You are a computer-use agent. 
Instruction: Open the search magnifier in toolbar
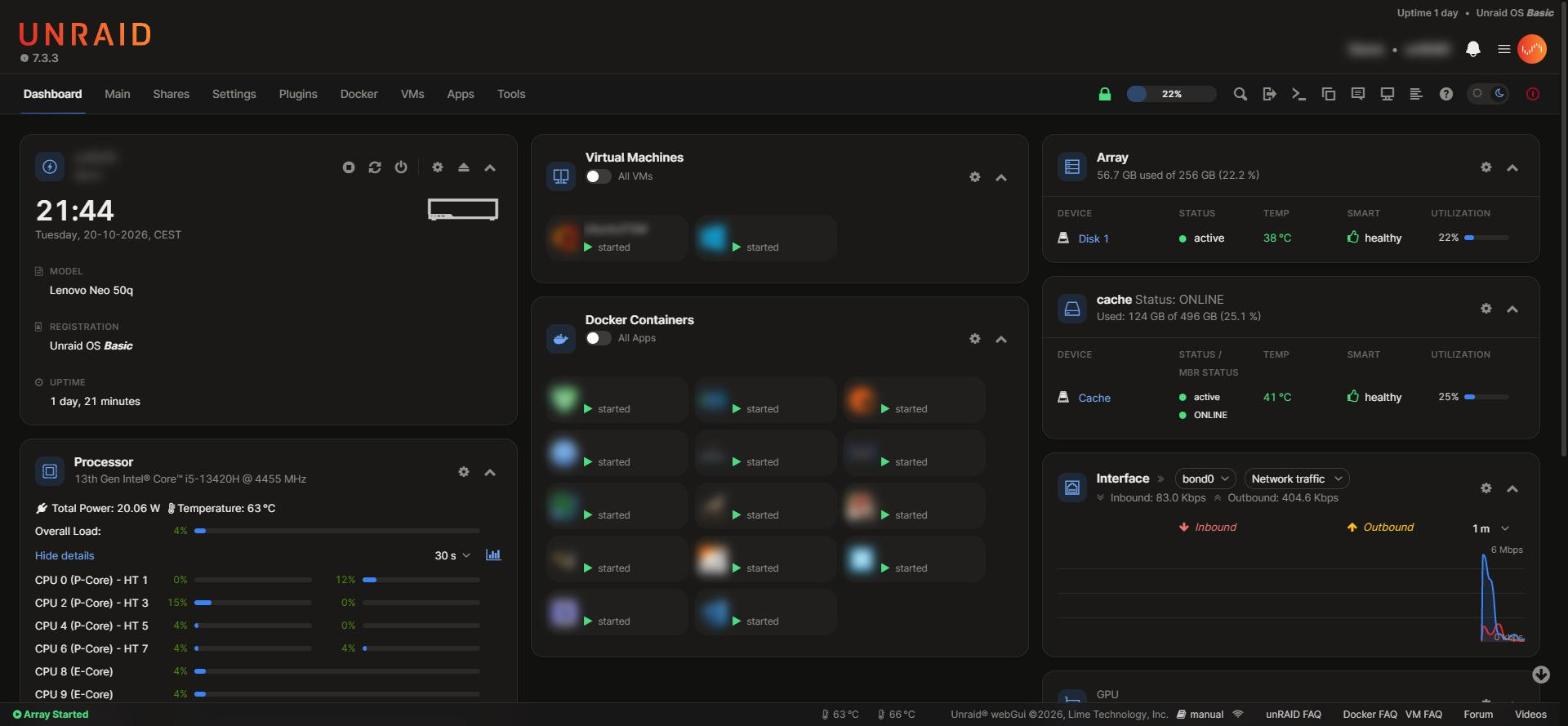coord(1240,94)
